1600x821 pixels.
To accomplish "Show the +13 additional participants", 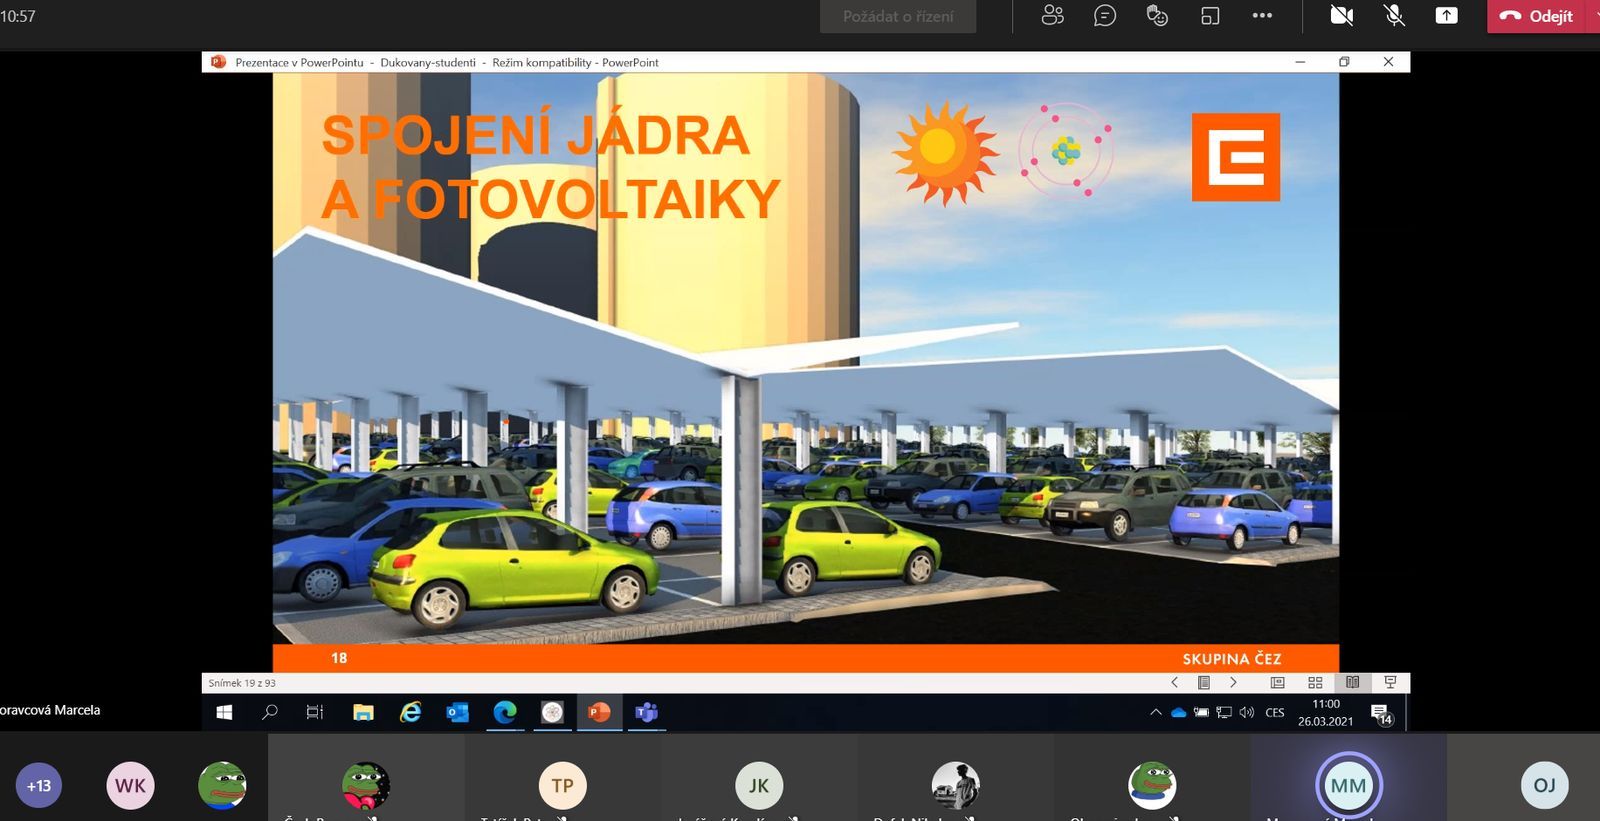I will click(x=39, y=785).
